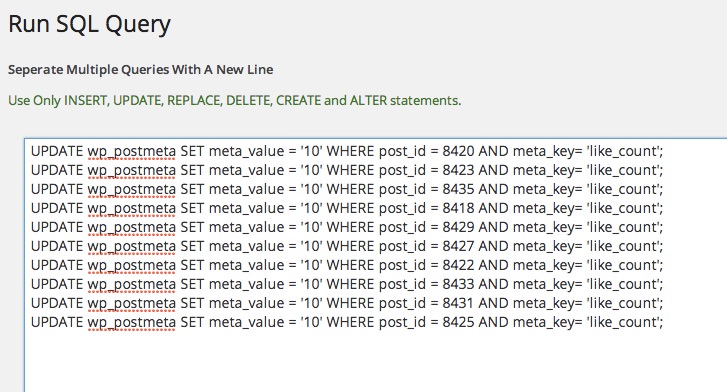
Task: Click the query line with post_id 8420
Action: 347,151
